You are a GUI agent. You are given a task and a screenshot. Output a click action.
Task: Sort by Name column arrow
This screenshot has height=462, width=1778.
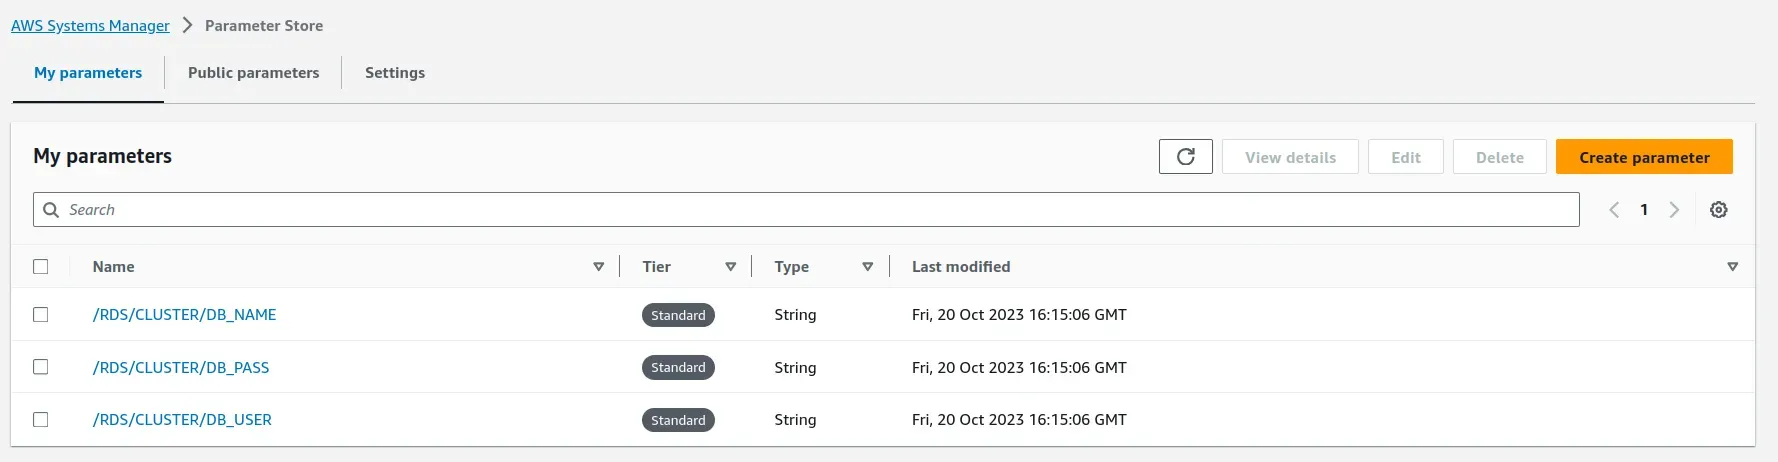(598, 267)
